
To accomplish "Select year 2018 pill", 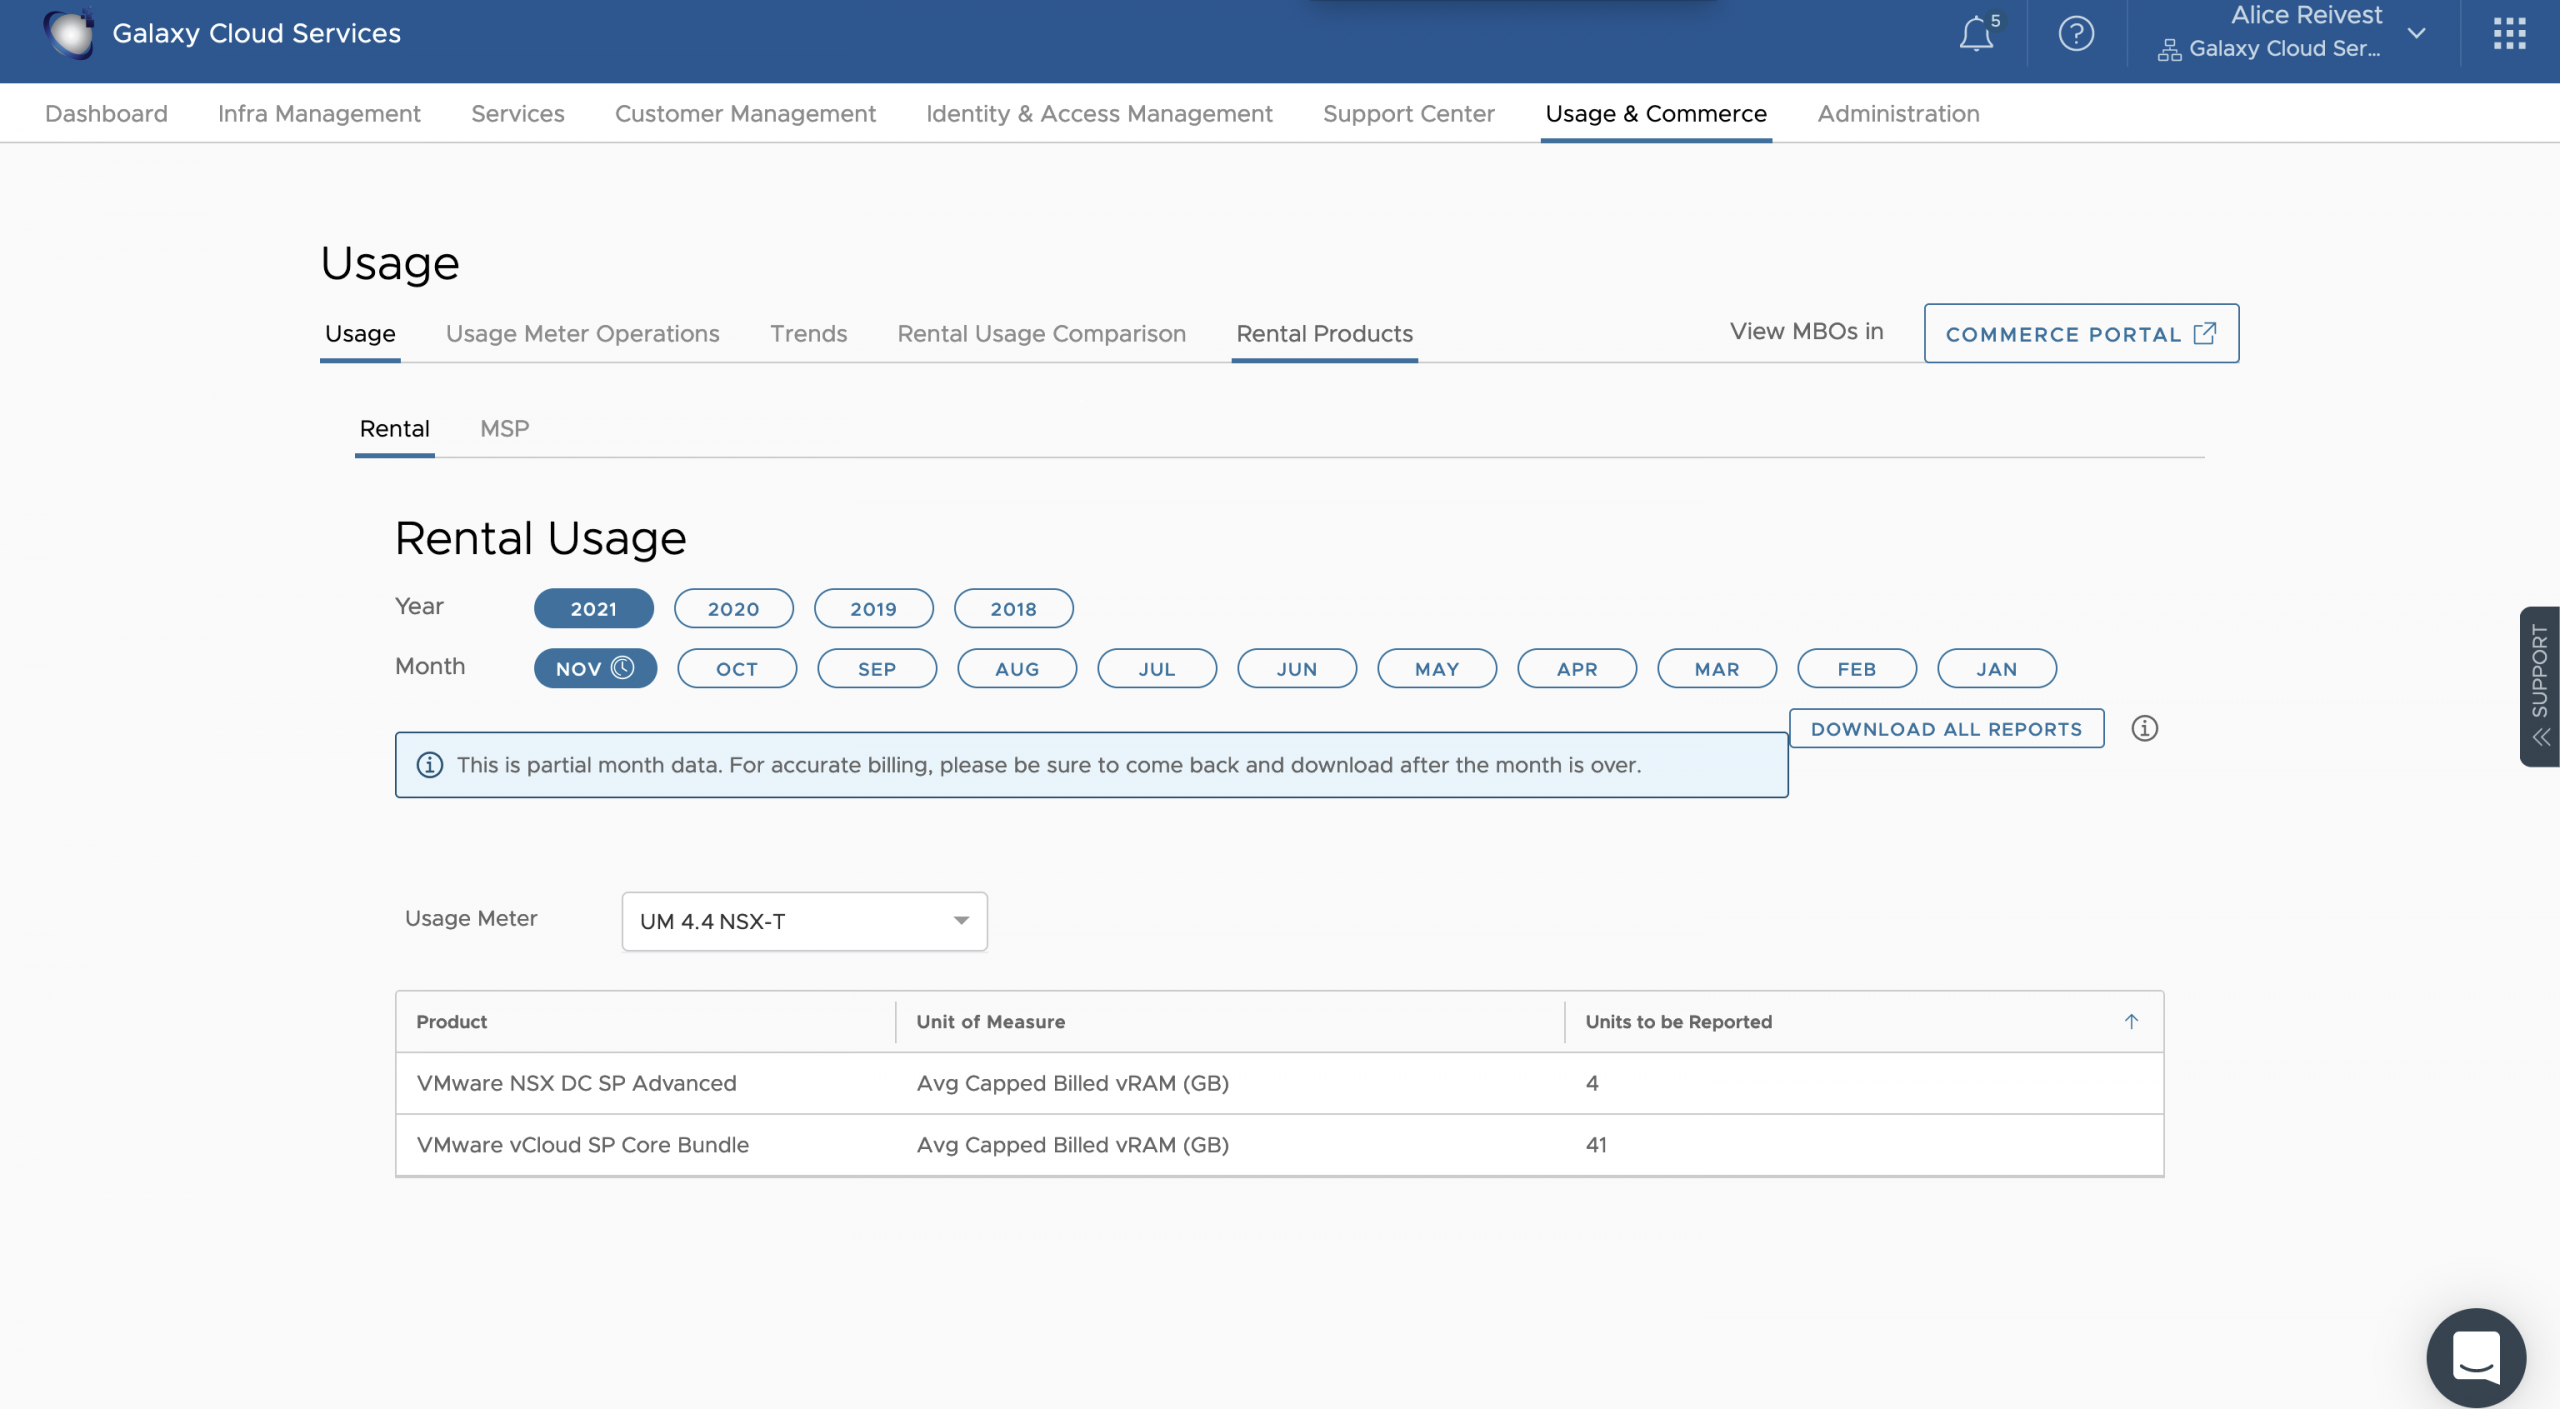I will [1013, 608].
